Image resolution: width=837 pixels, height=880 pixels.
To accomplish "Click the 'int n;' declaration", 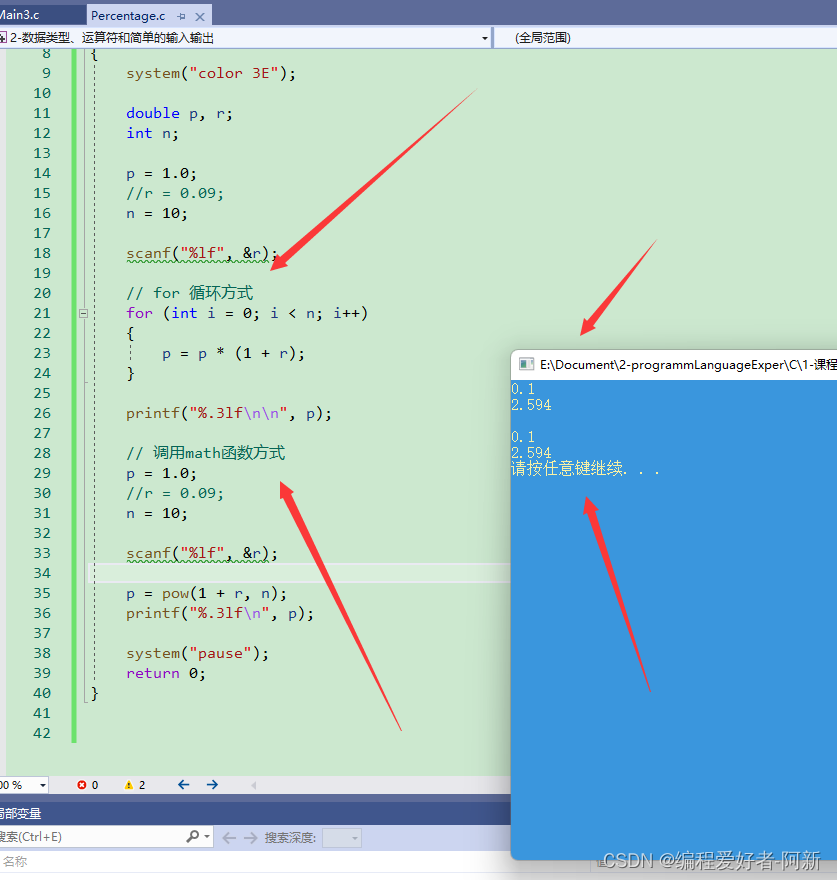I will [x=152, y=134].
